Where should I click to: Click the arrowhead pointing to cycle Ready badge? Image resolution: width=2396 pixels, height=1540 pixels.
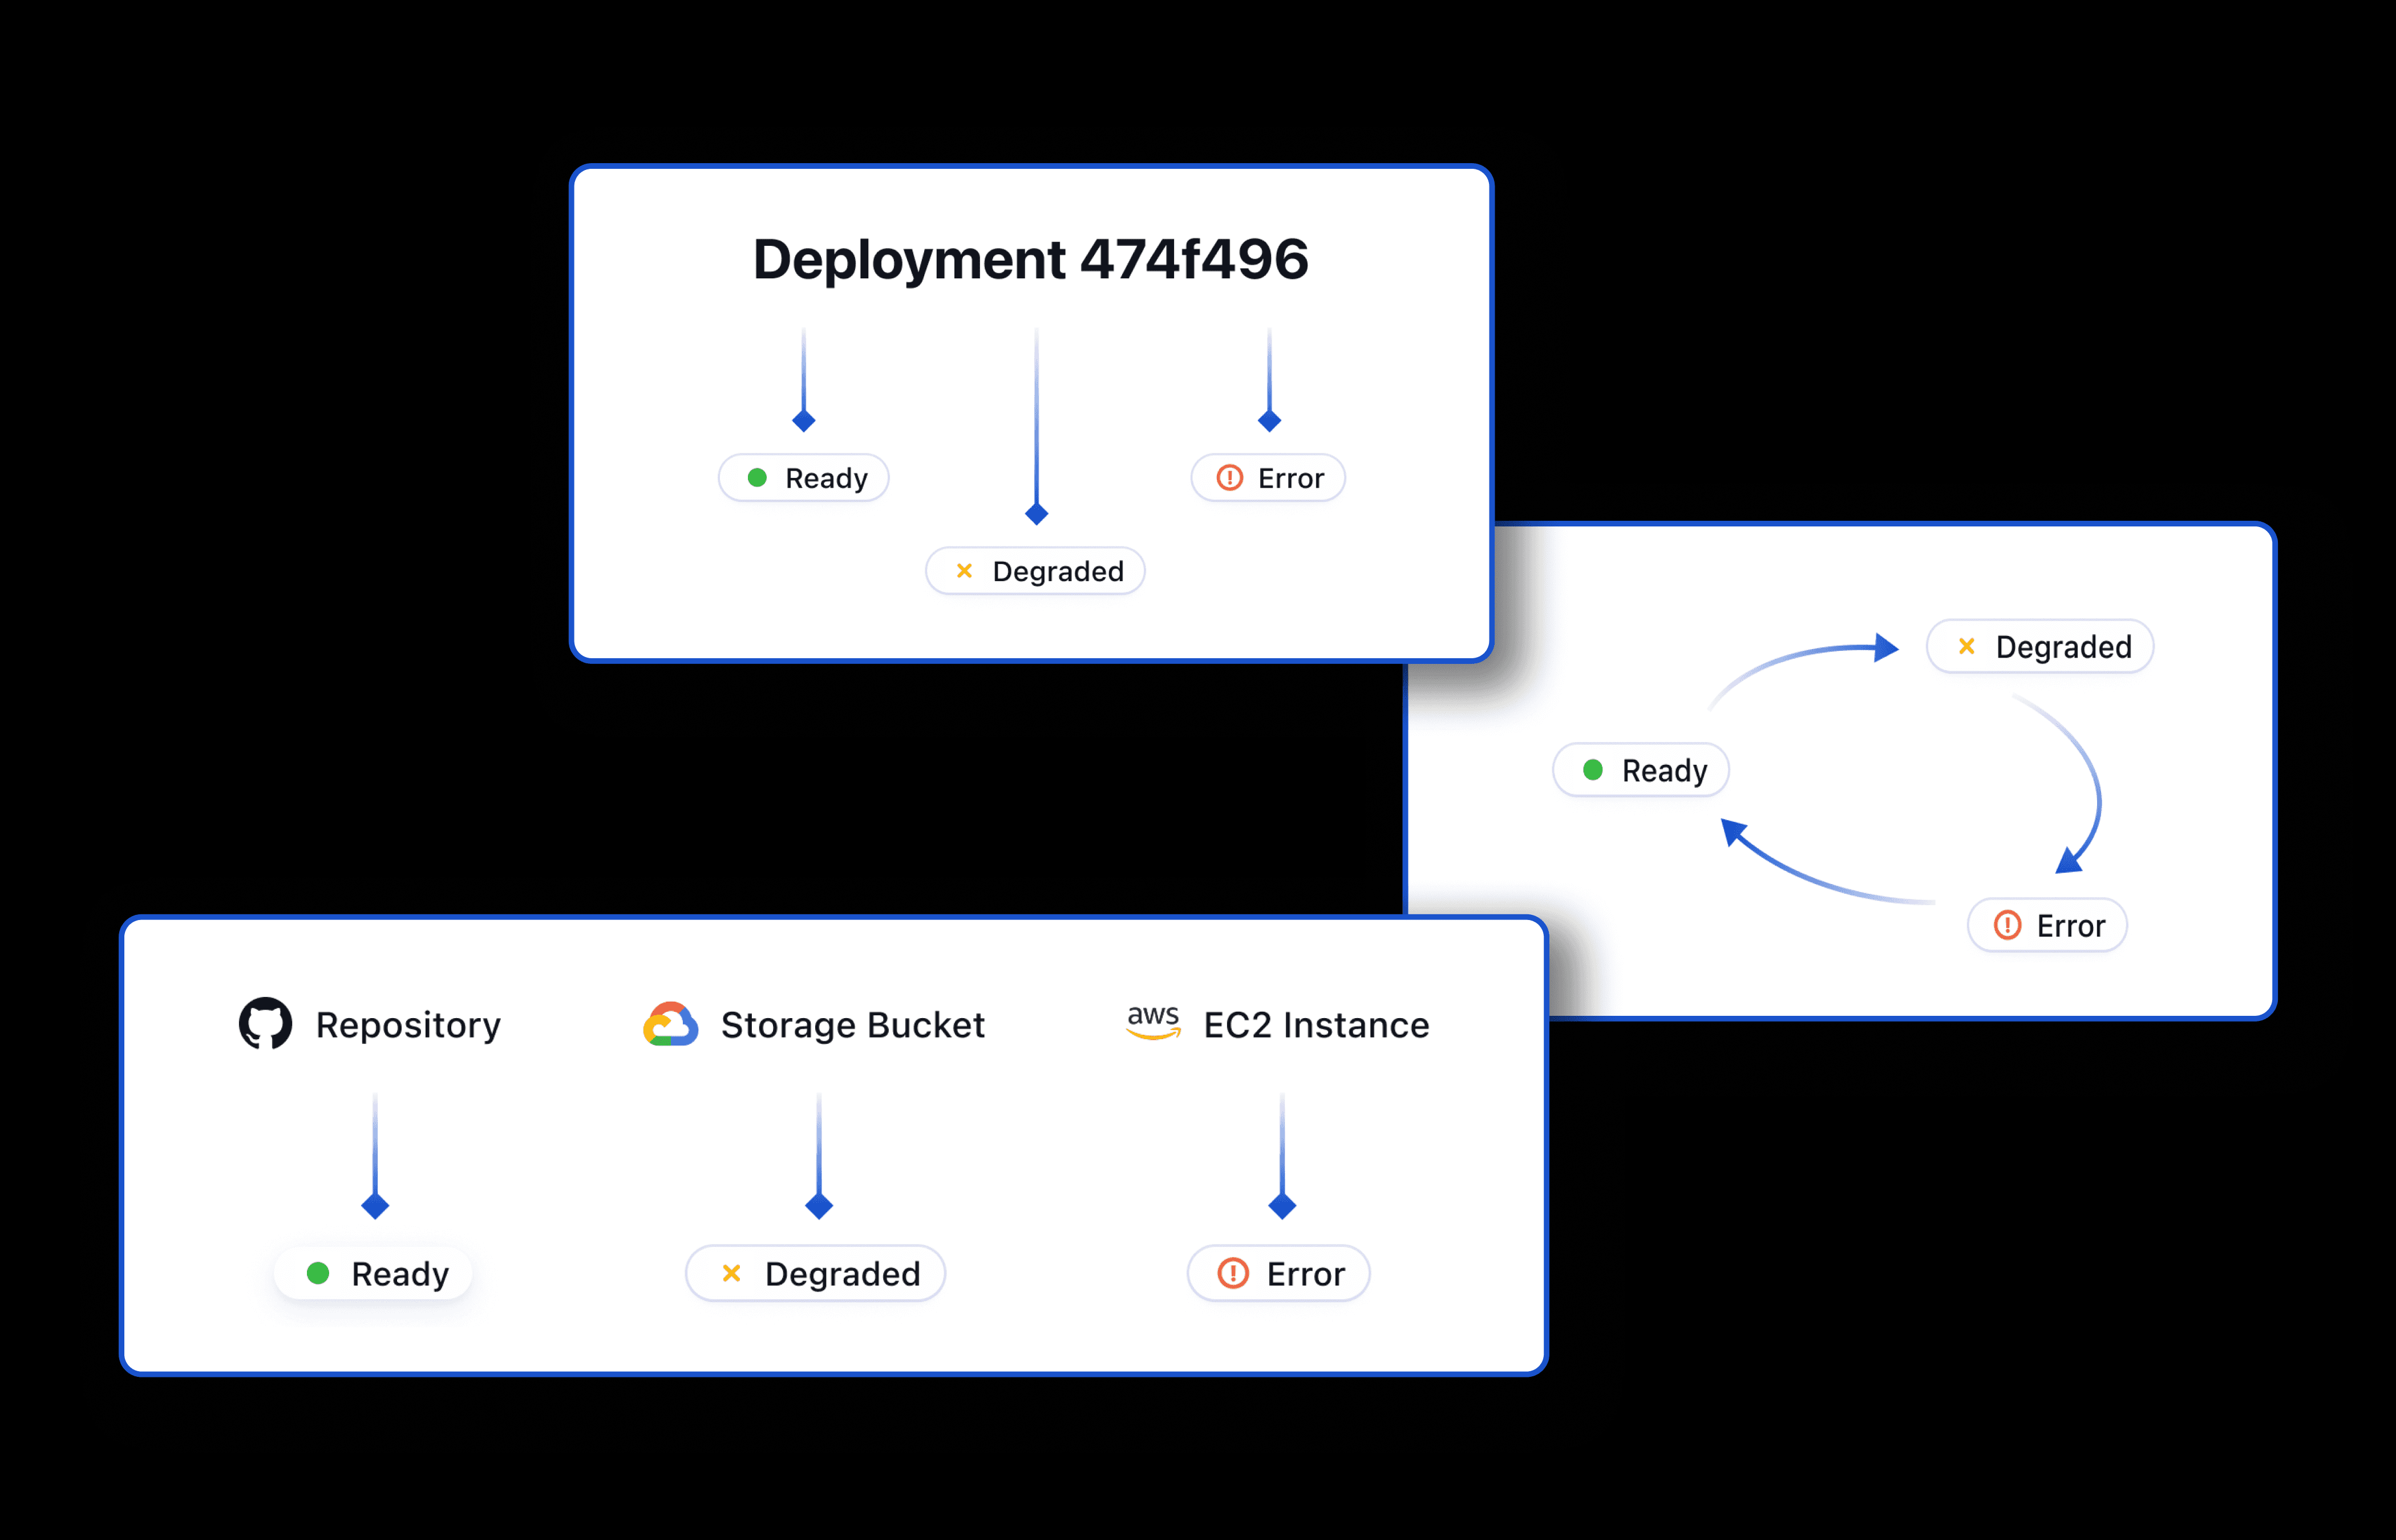[1733, 831]
